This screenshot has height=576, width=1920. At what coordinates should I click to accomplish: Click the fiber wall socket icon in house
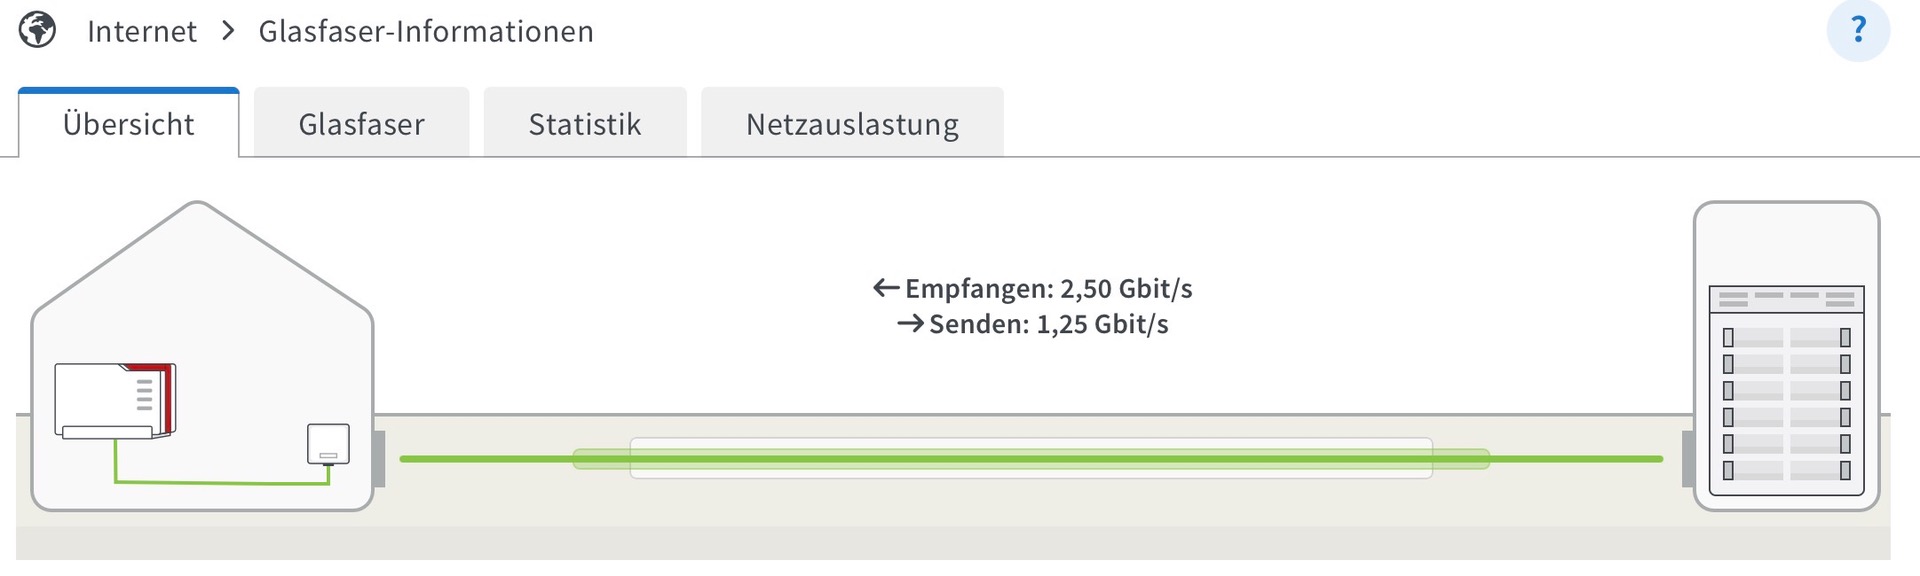[x=328, y=444]
